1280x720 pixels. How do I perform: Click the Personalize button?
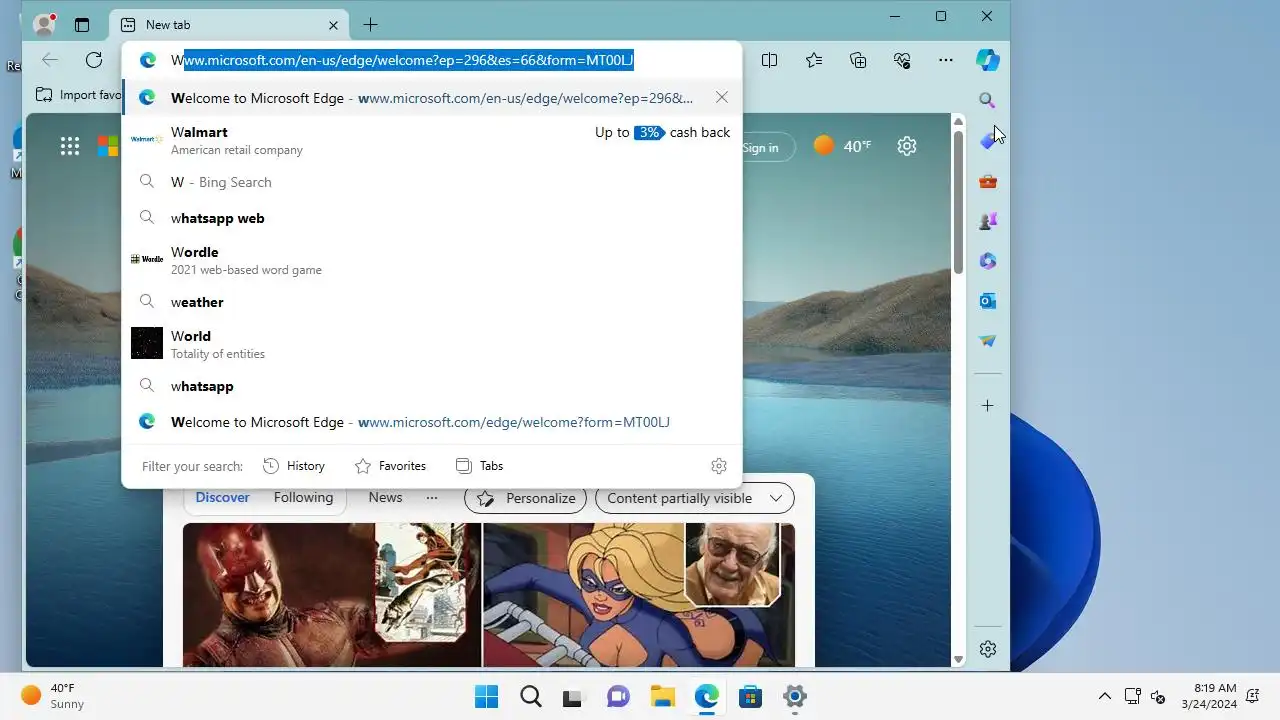pos(525,498)
